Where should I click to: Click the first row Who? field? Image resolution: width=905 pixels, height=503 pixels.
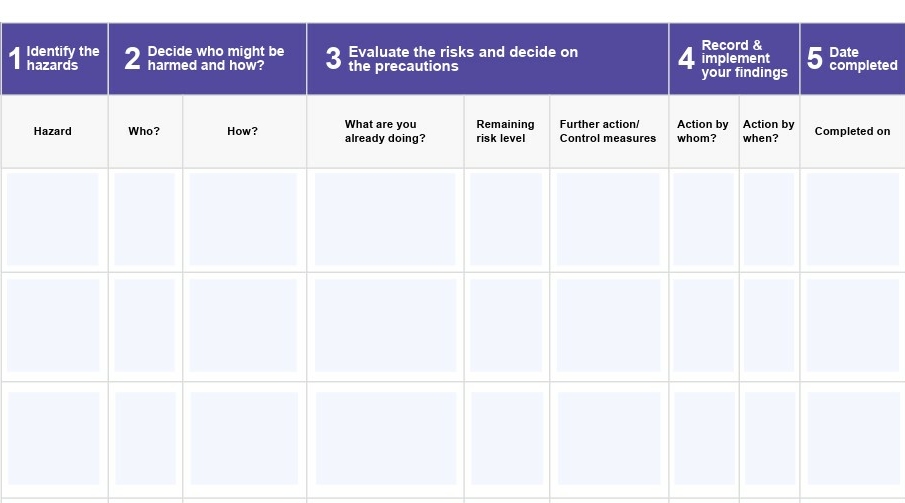(x=144, y=219)
